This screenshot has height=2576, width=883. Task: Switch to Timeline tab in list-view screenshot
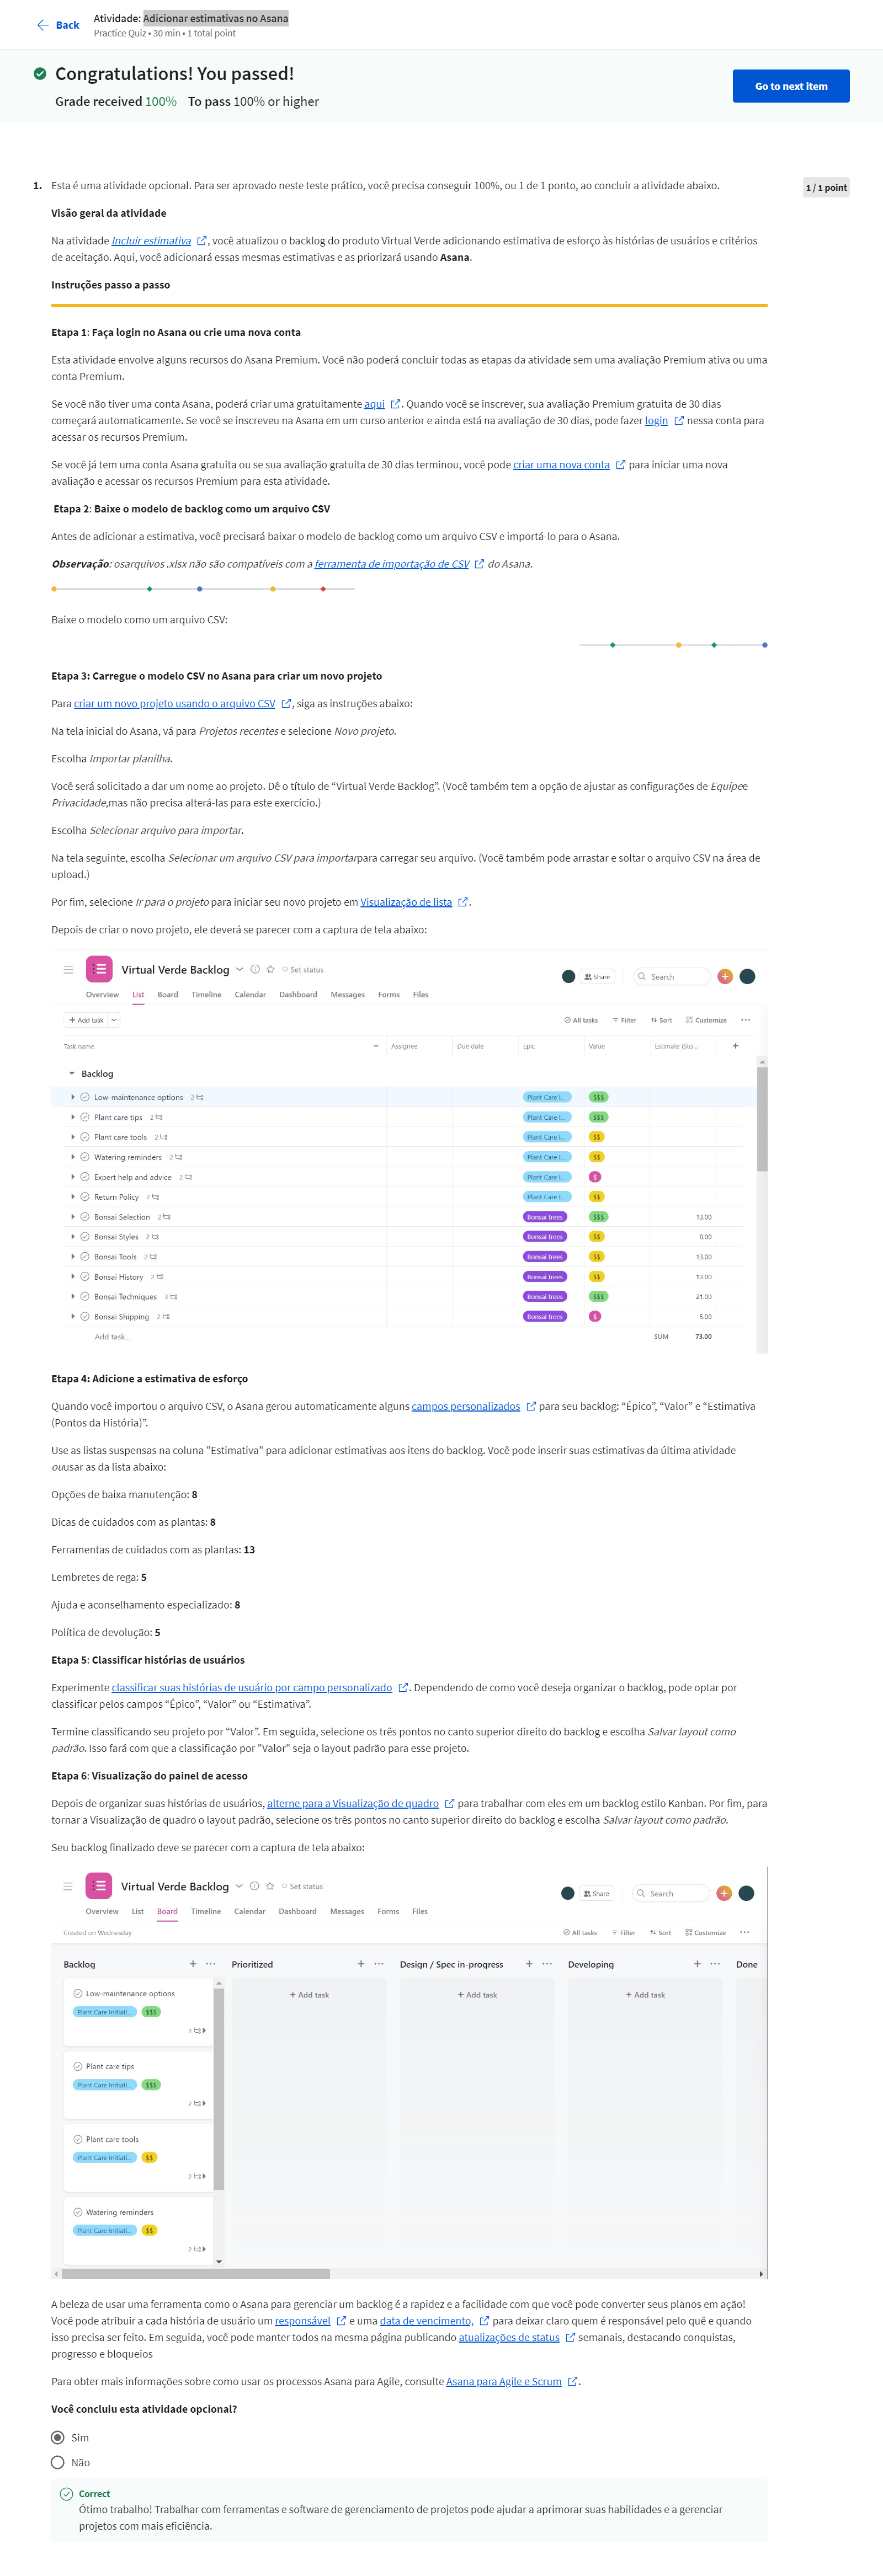click(x=207, y=995)
